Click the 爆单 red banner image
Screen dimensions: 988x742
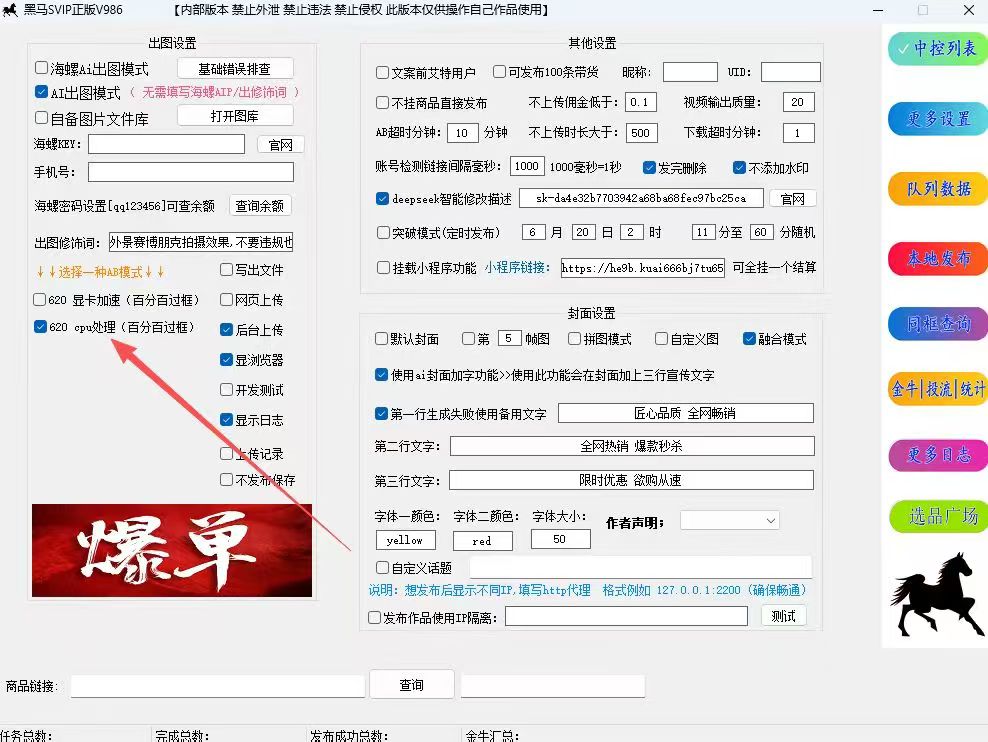tap(172, 551)
